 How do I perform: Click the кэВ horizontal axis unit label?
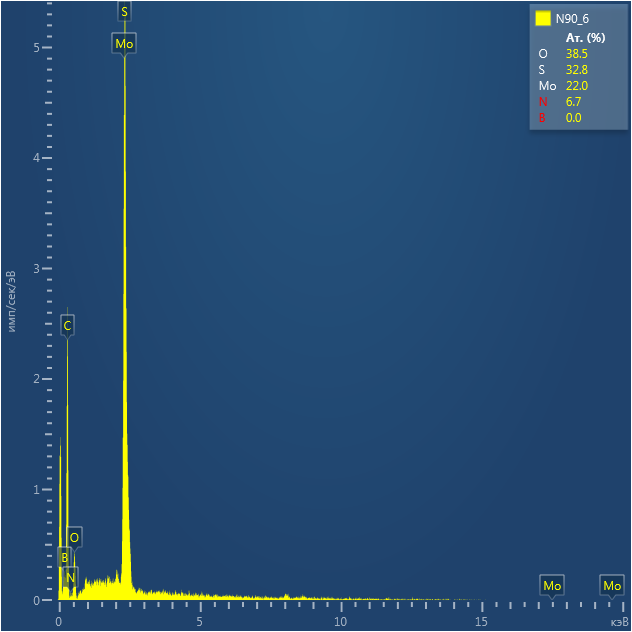(x=616, y=622)
